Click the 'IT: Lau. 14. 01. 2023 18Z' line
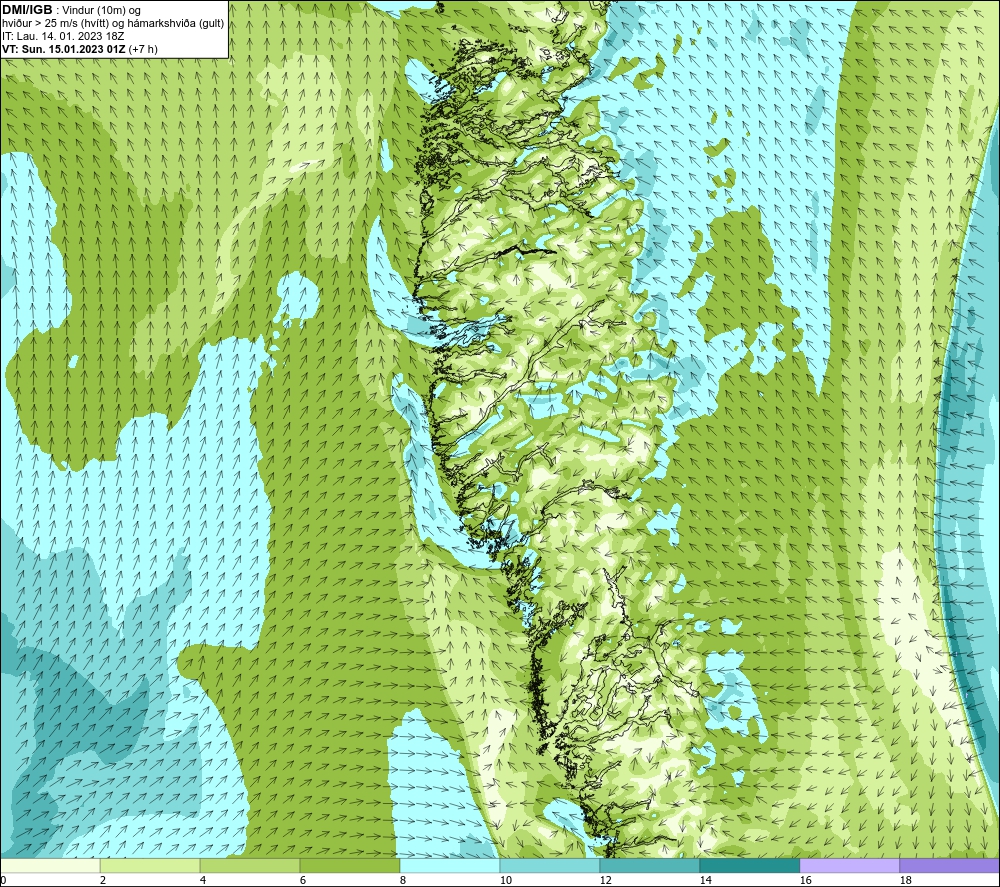 tap(62, 36)
